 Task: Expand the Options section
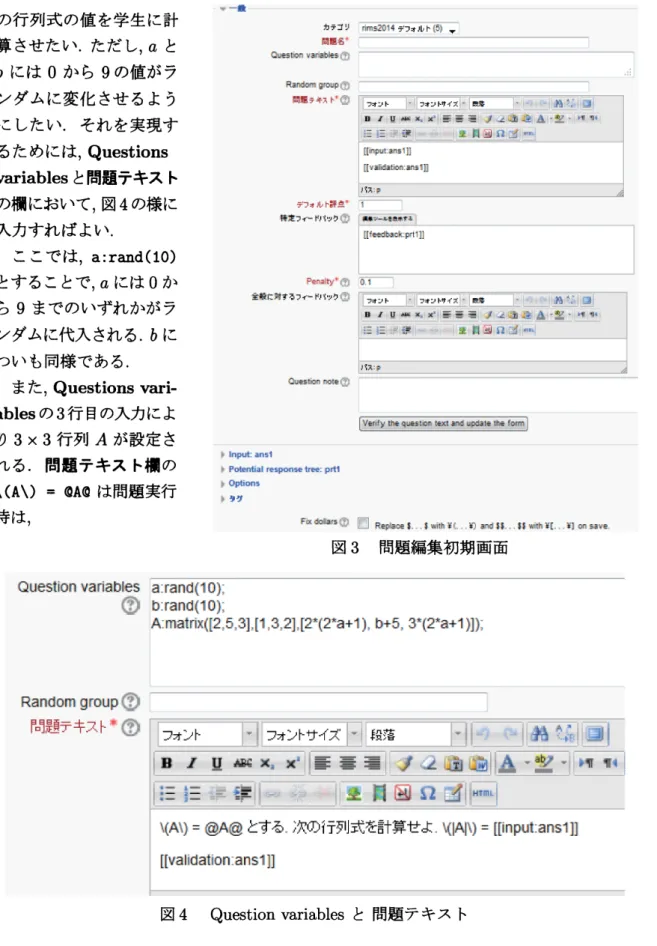click(244, 483)
